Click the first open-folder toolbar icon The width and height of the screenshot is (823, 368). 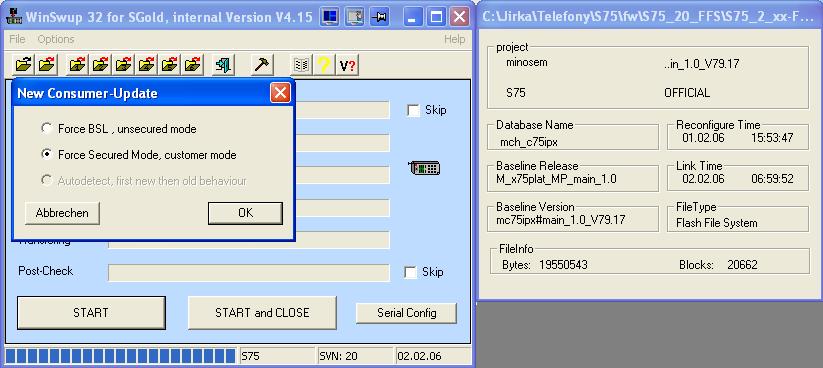pyautogui.click(x=24, y=65)
